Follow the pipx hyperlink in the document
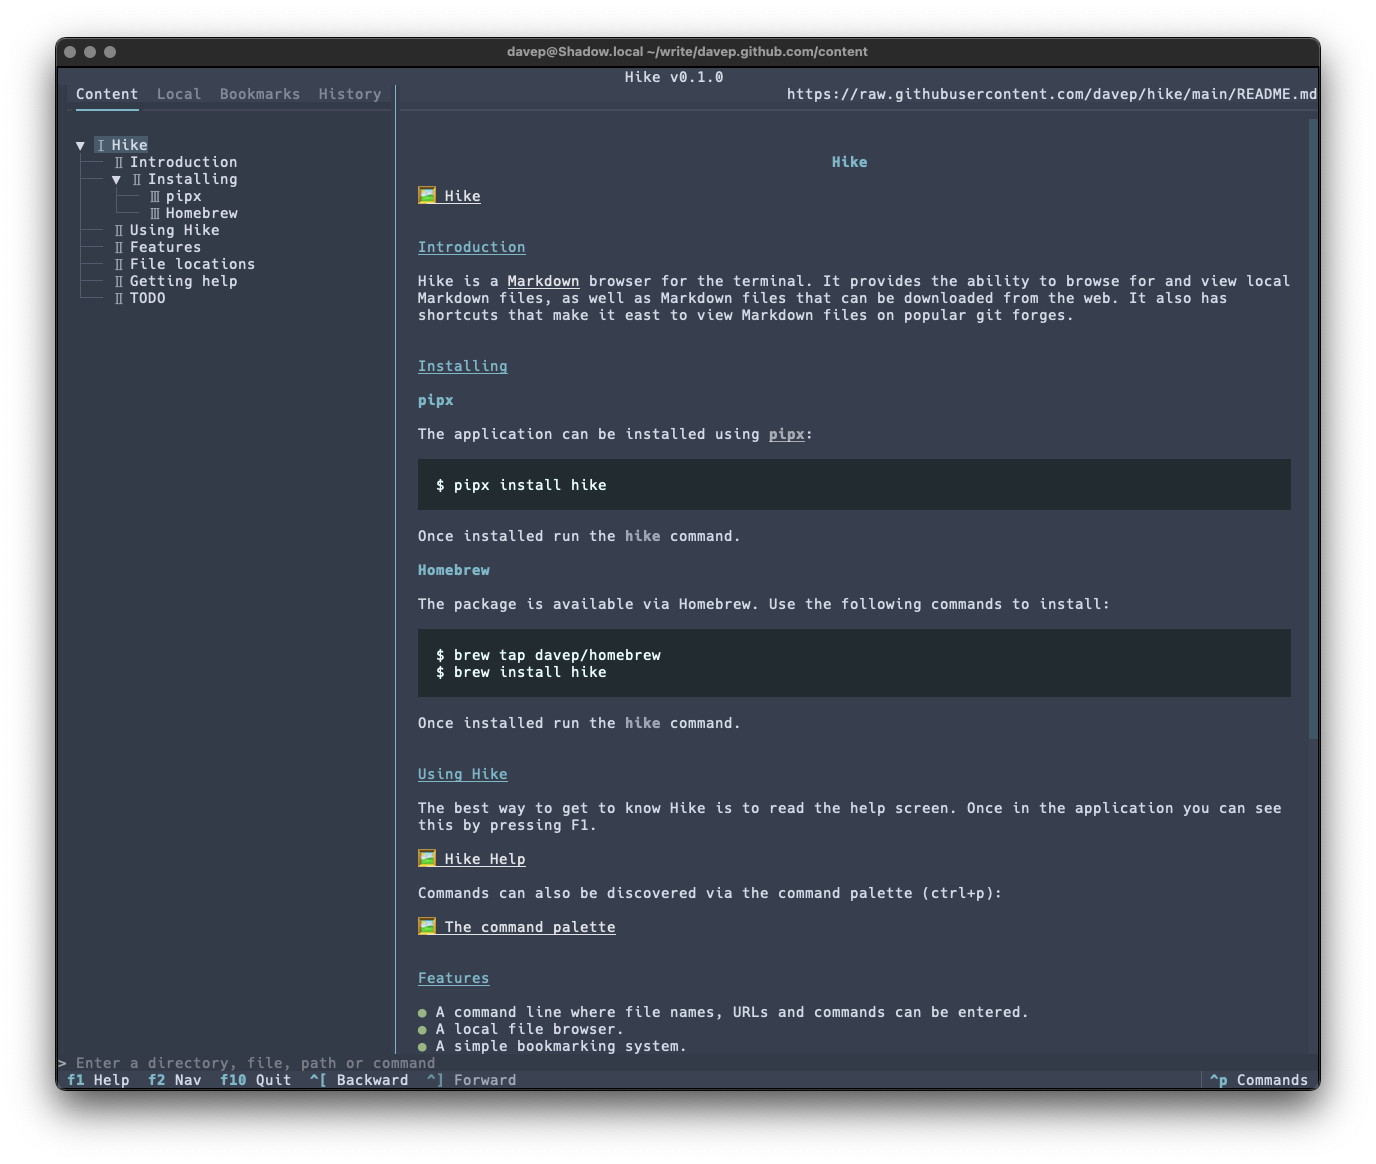The image size is (1376, 1164). [x=787, y=434]
